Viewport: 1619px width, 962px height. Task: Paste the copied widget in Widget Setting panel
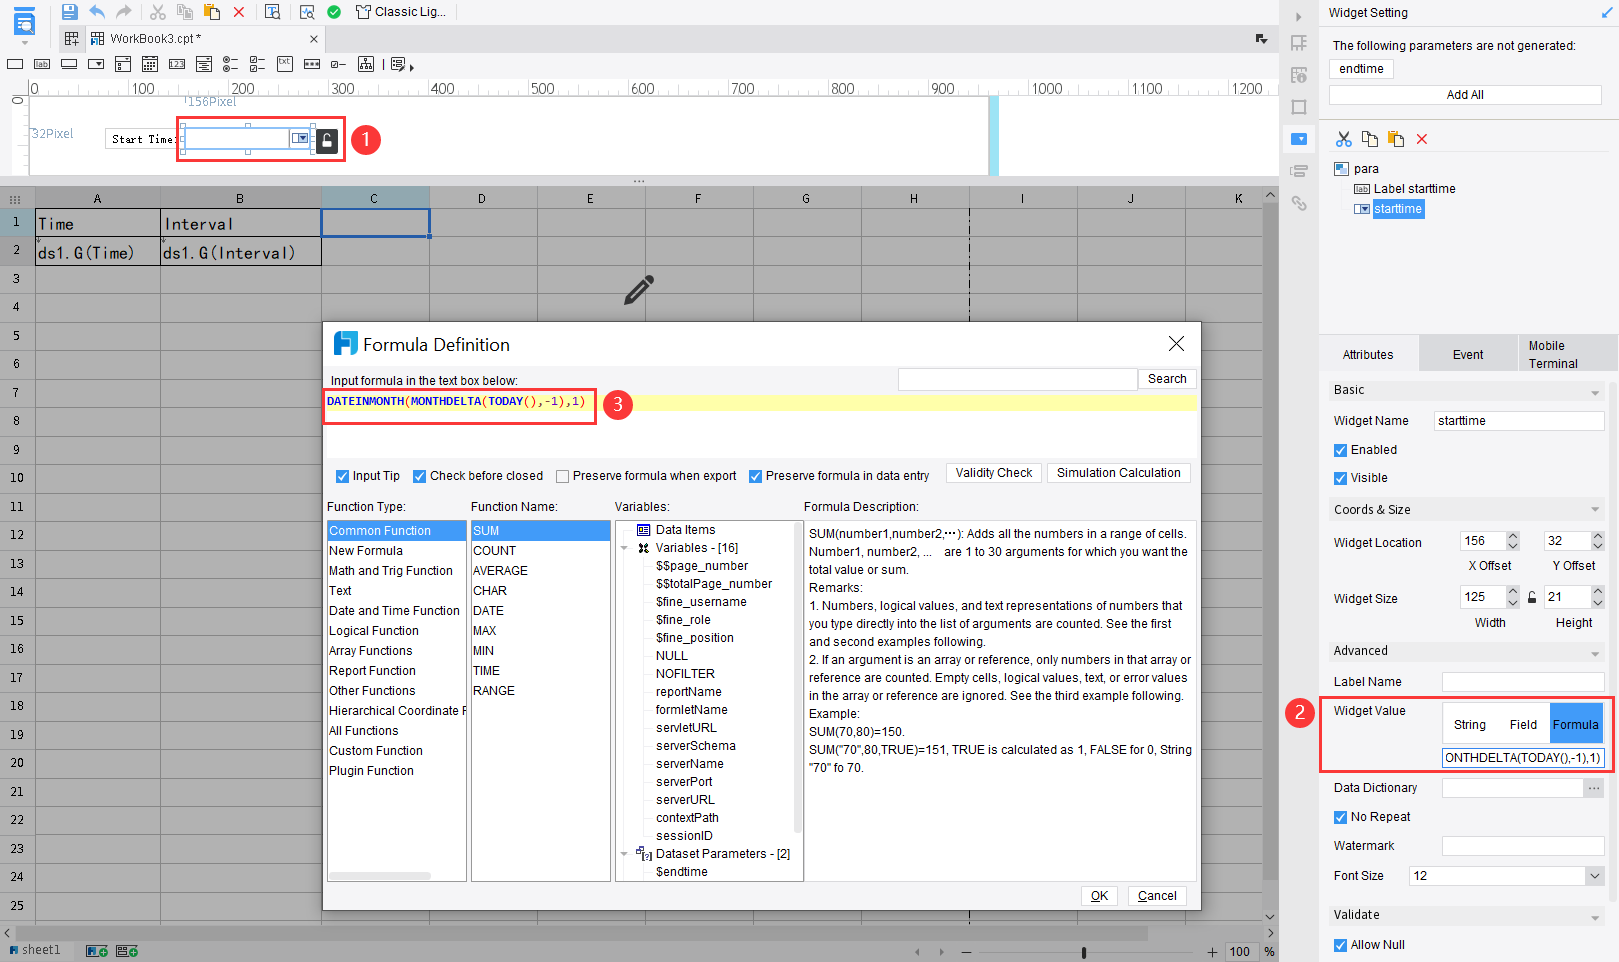click(1395, 139)
